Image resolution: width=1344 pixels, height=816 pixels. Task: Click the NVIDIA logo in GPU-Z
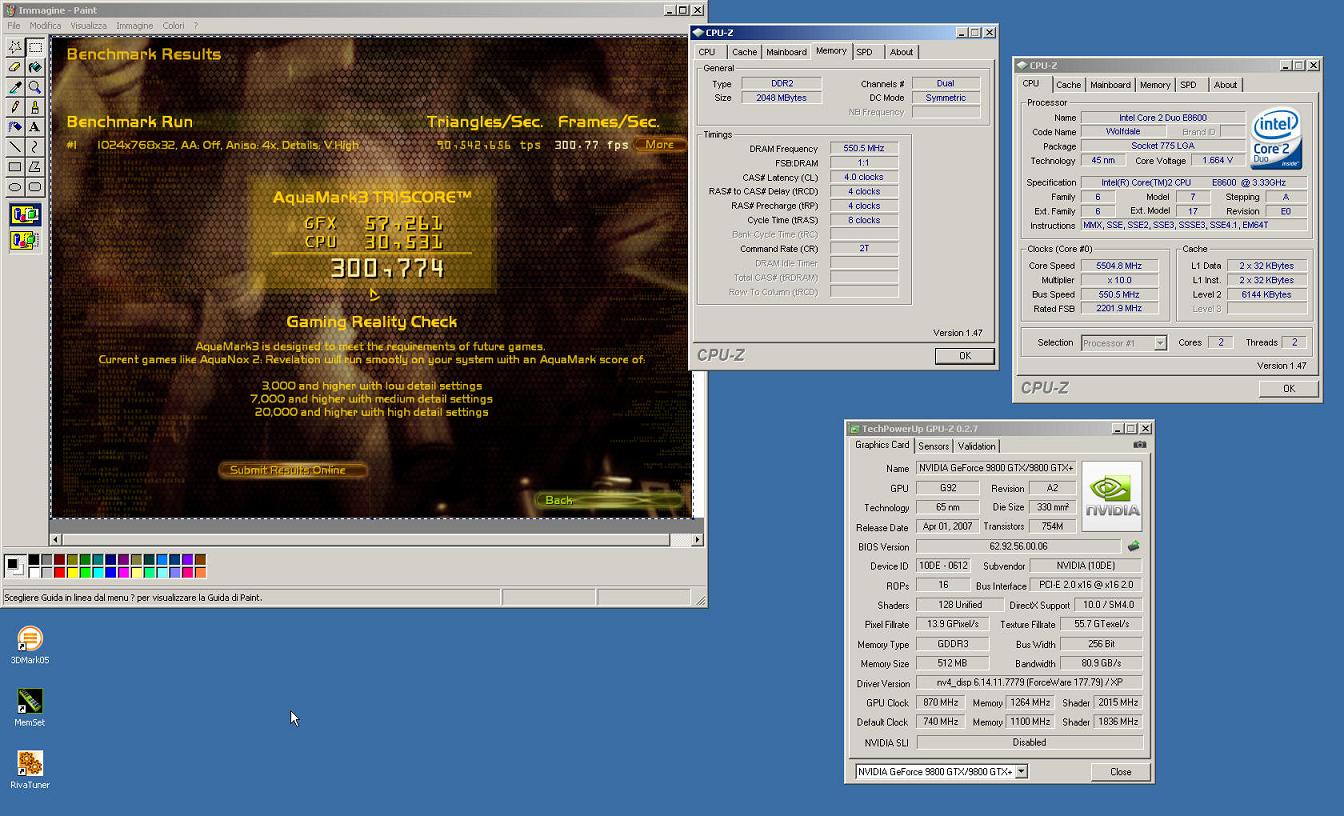pyautogui.click(x=1111, y=495)
